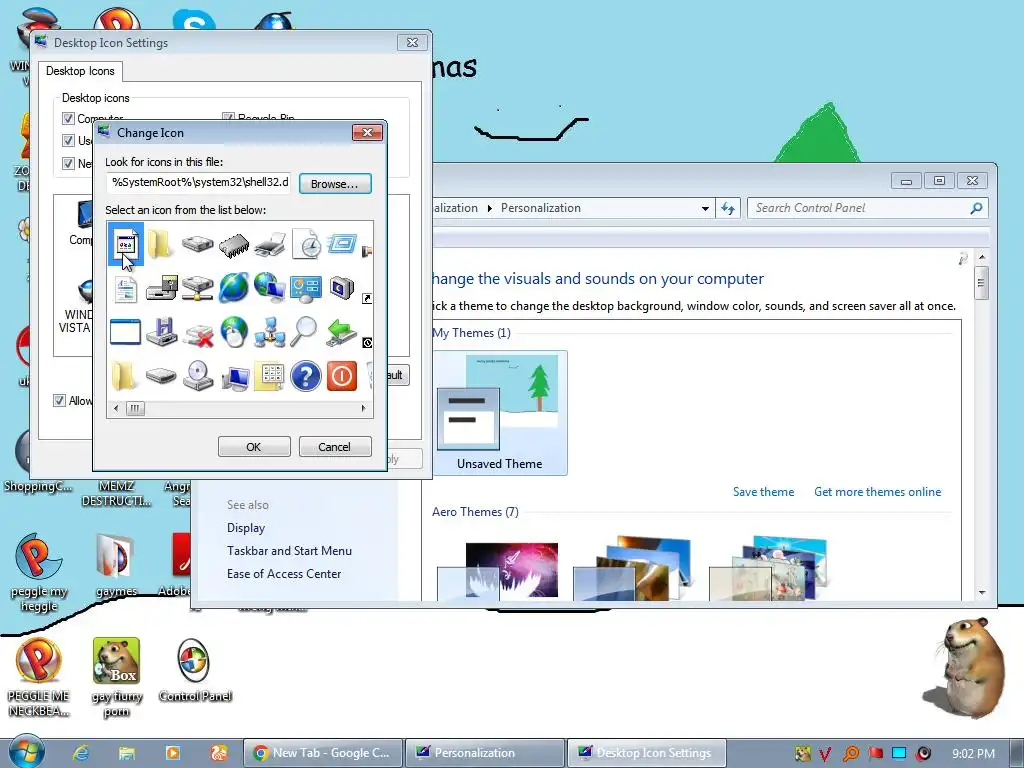Click the Browse... button
Viewport: 1024px width, 768px height.
pos(335,184)
